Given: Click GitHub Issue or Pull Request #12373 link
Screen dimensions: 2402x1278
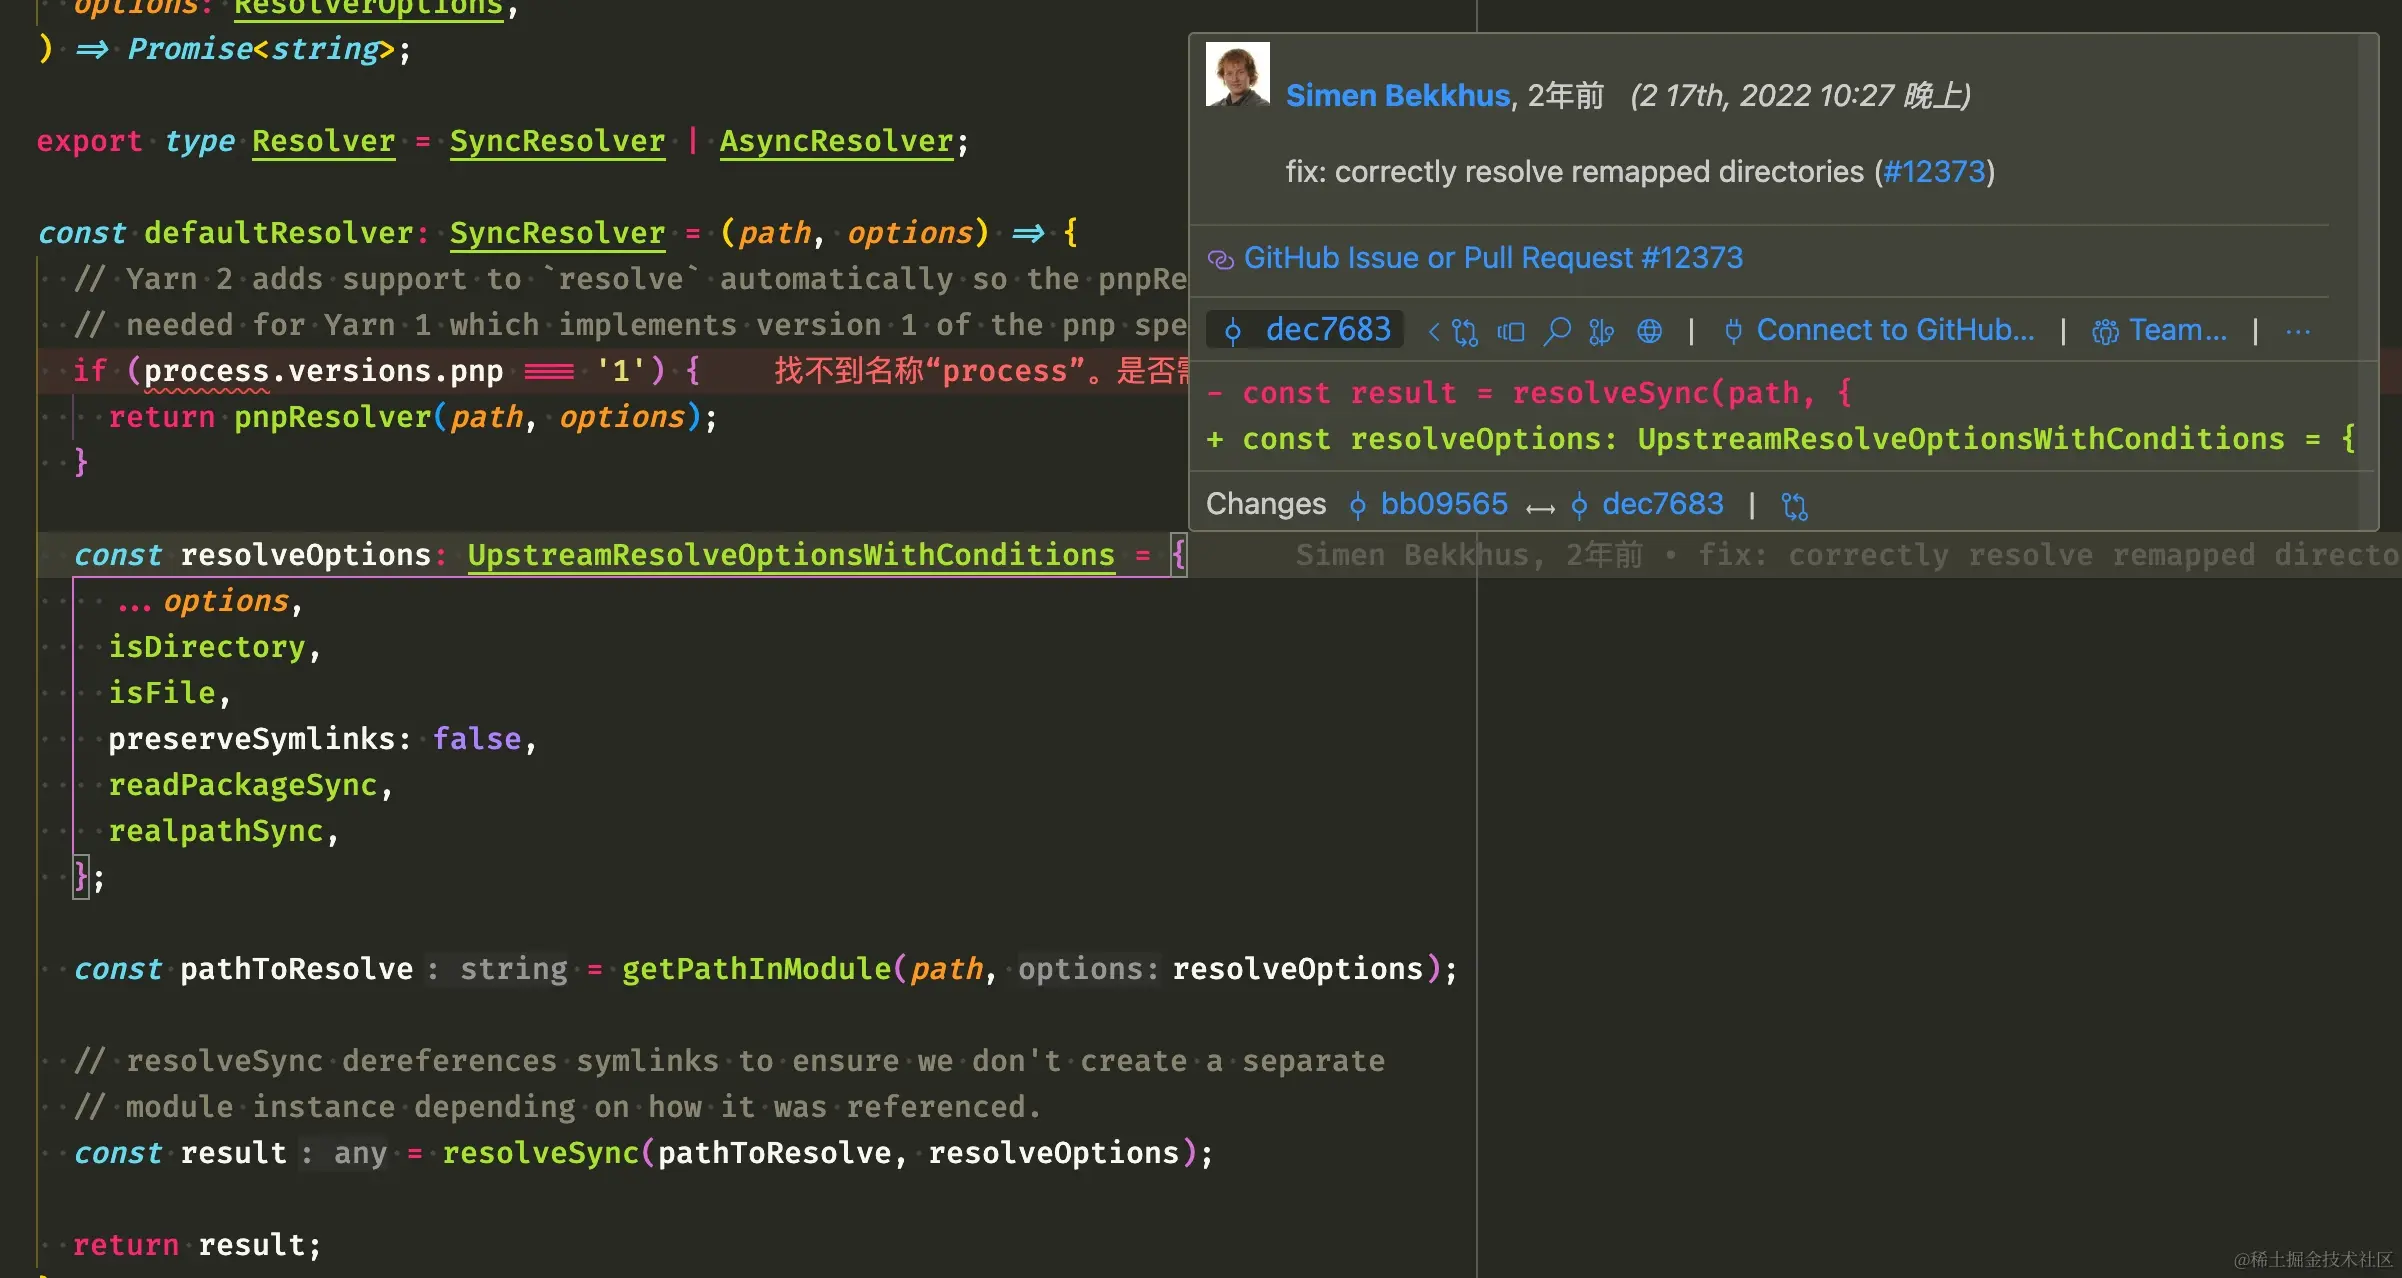Looking at the screenshot, I should coord(1492,258).
